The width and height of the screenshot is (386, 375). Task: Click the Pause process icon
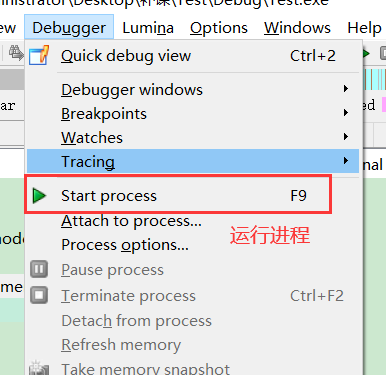39,269
